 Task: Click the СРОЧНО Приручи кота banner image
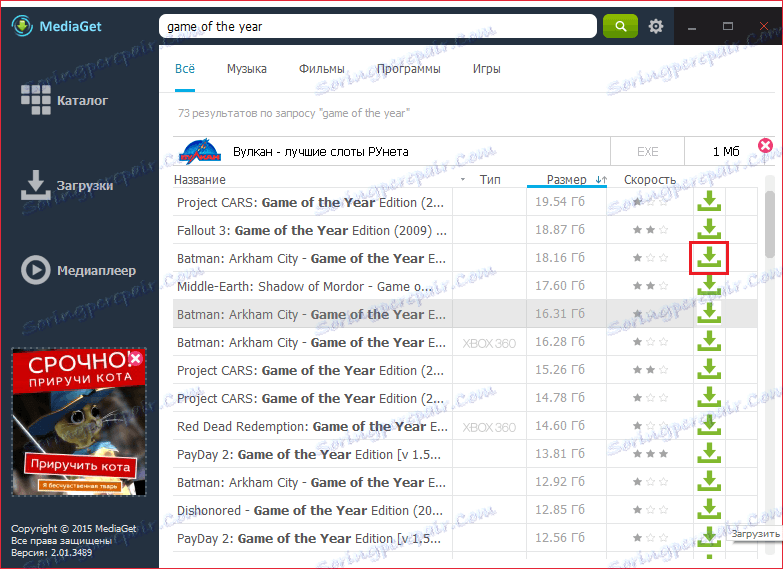79,422
